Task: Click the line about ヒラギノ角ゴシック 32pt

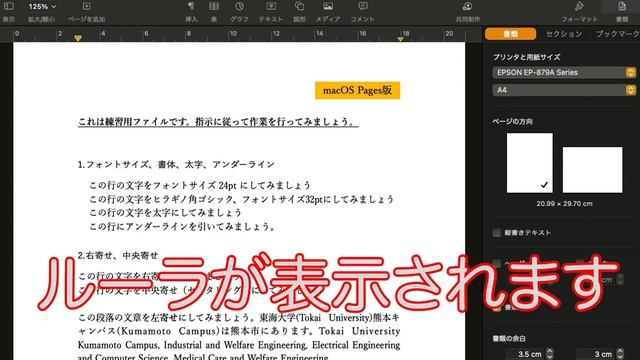Action: (242, 199)
